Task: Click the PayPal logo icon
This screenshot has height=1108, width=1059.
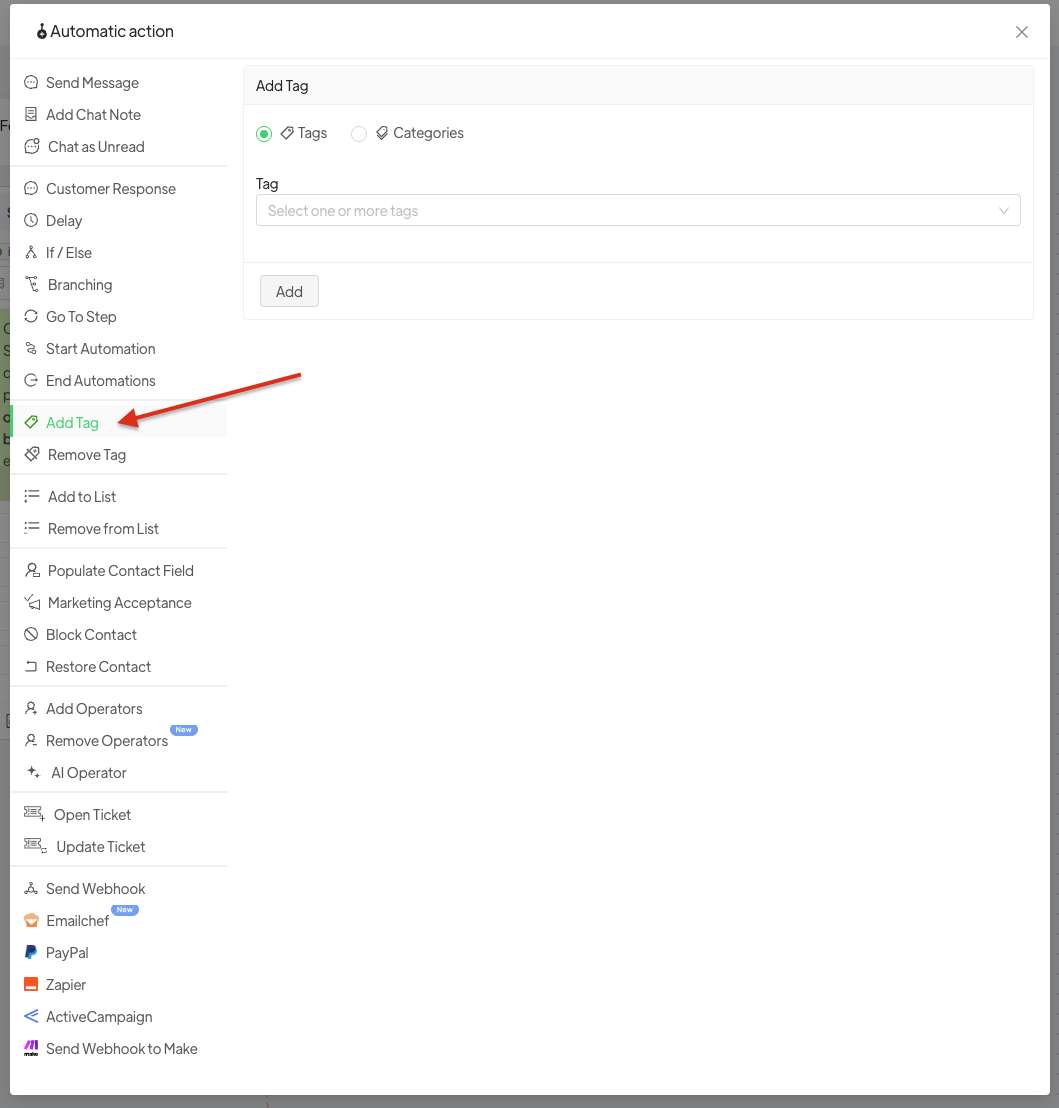Action: [31, 953]
